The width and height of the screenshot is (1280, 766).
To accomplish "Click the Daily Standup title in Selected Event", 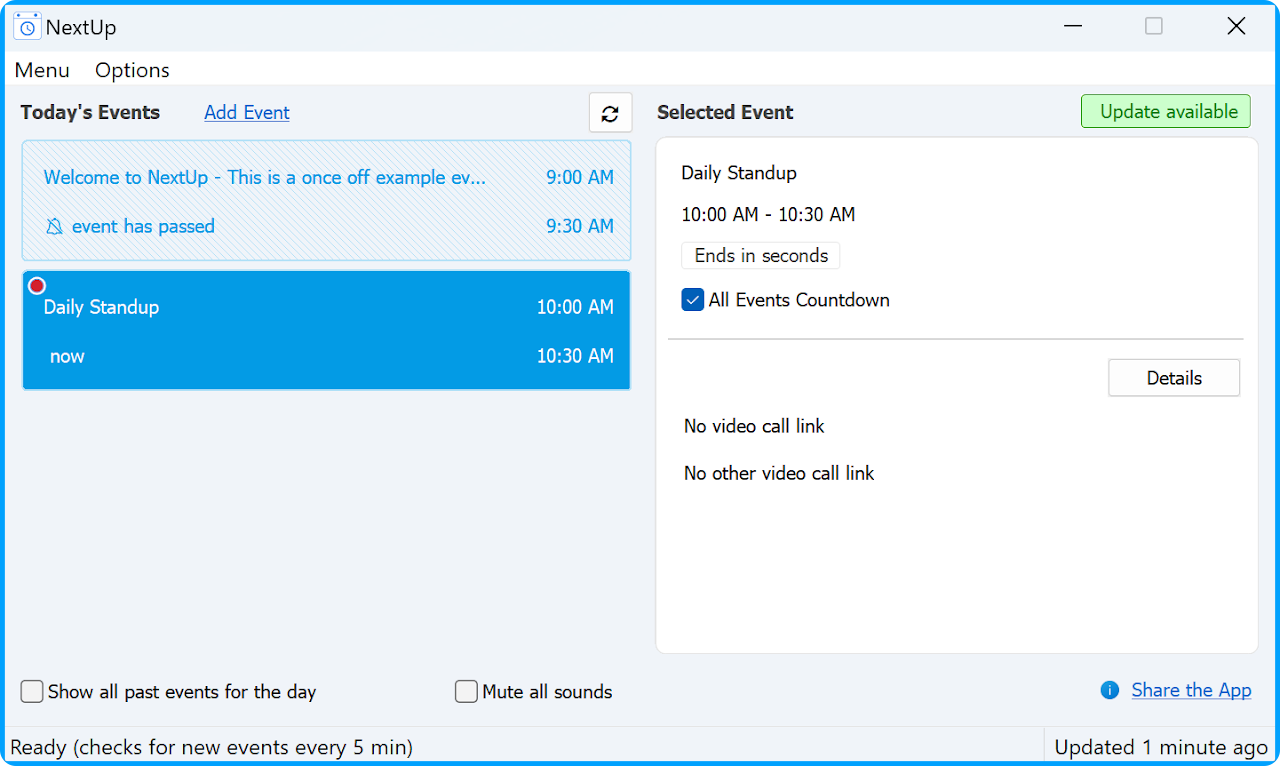I will click(739, 173).
